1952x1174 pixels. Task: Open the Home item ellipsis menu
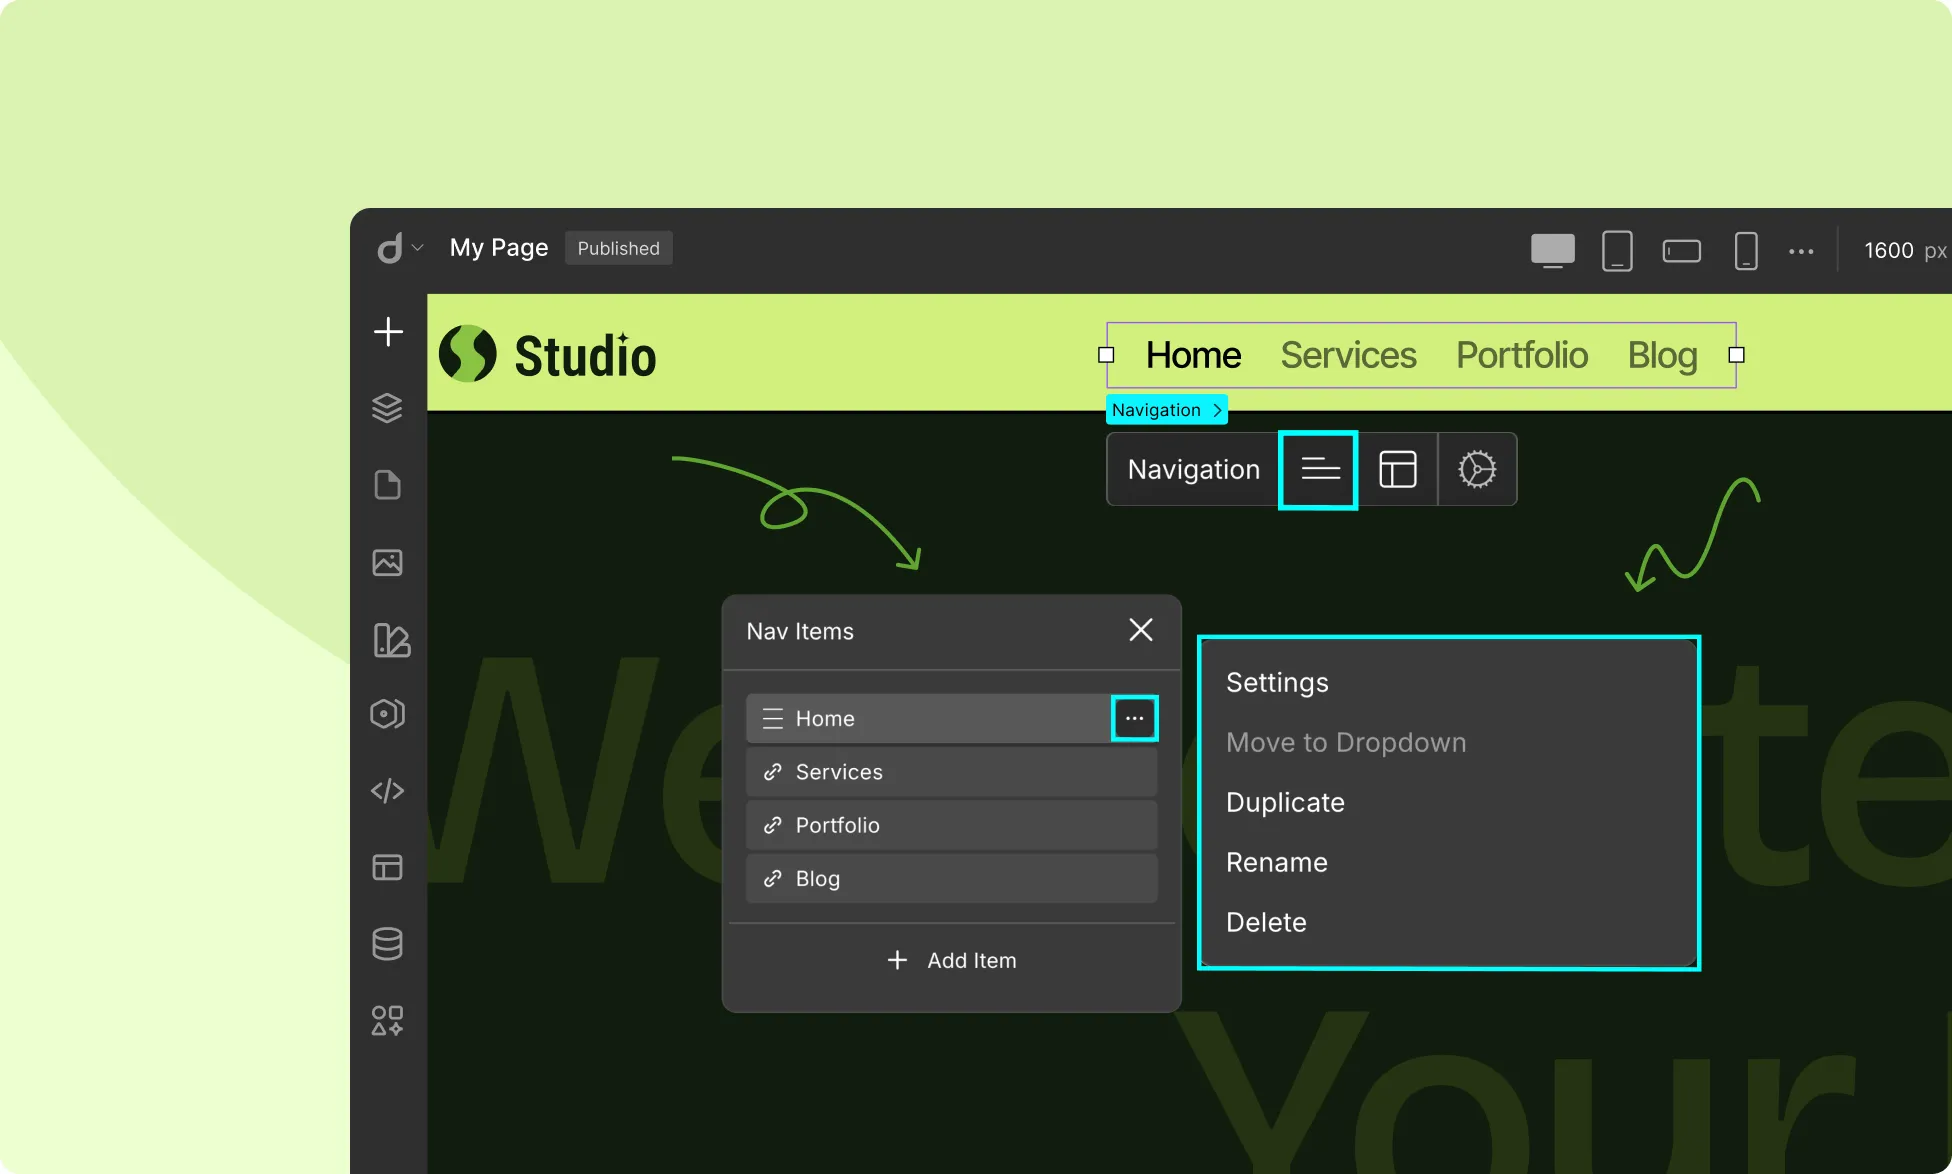pyautogui.click(x=1134, y=718)
